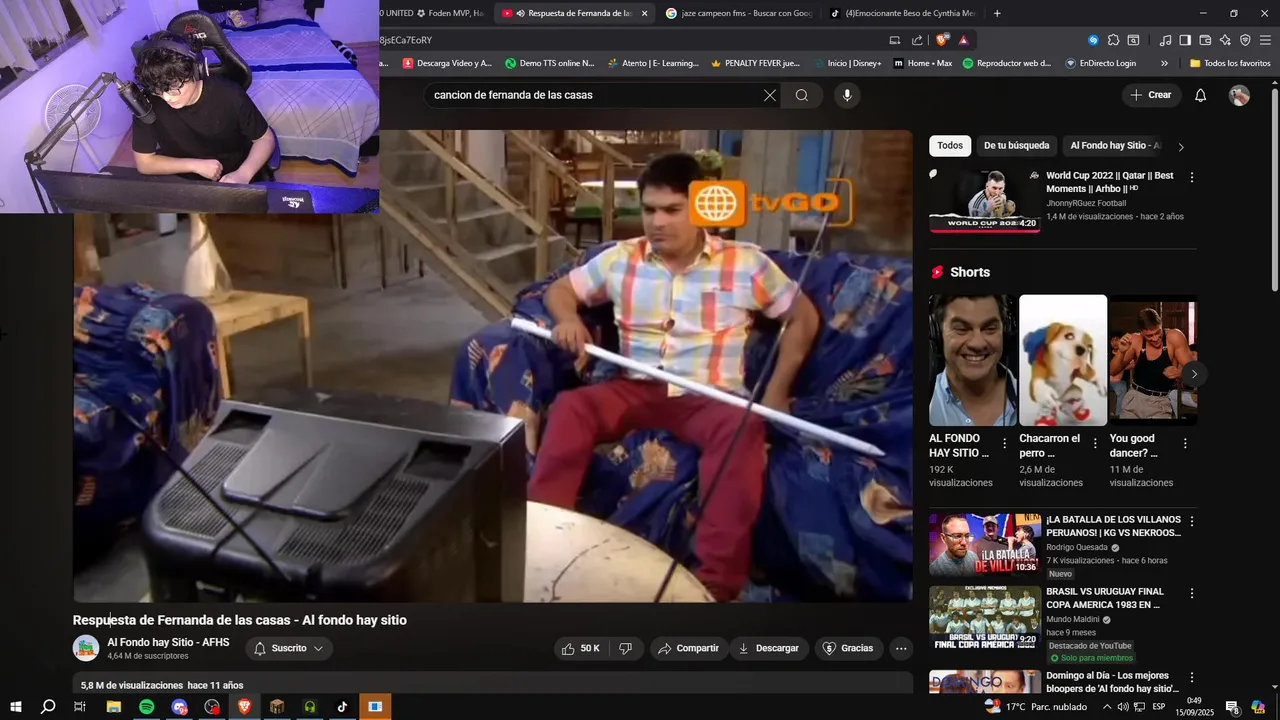Image resolution: width=1280 pixels, height=720 pixels.
Task: Expand hidden bookmarks chevron
Action: 1164,63
